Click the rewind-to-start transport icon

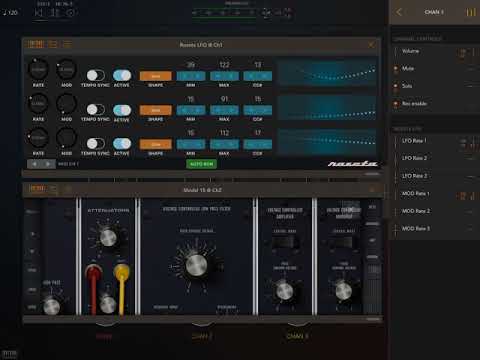[x=39, y=13]
